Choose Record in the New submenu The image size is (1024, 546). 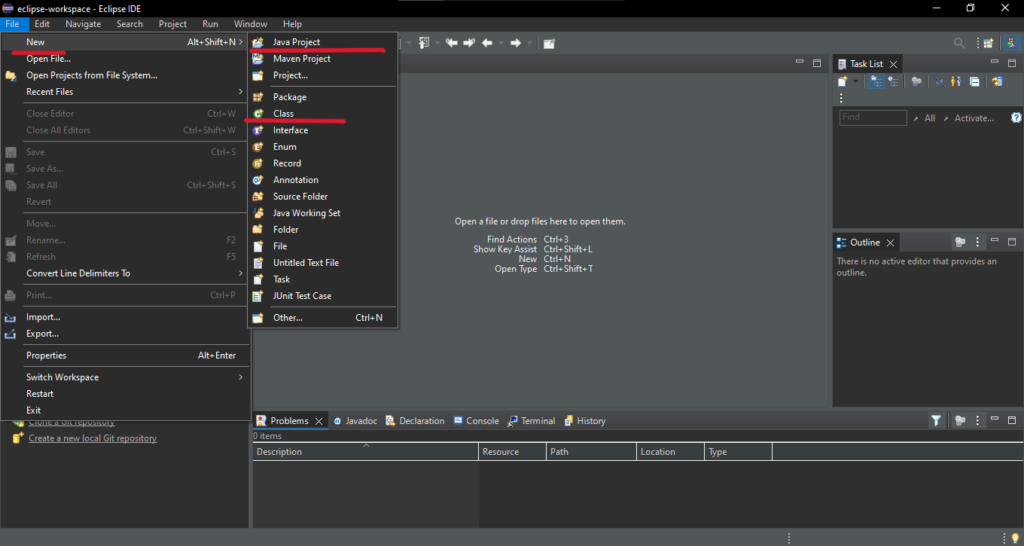[323, 163]
